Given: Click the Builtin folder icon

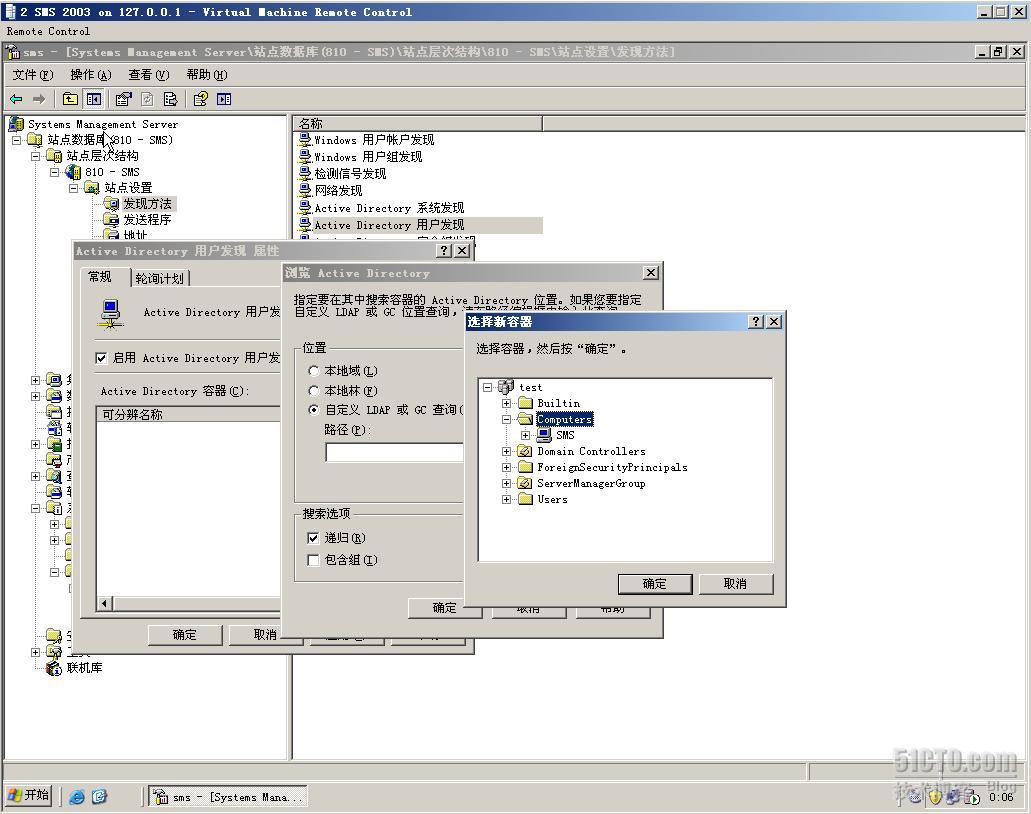Looking at the screenshot, I should pyautogui.click(x=525, y=403).
